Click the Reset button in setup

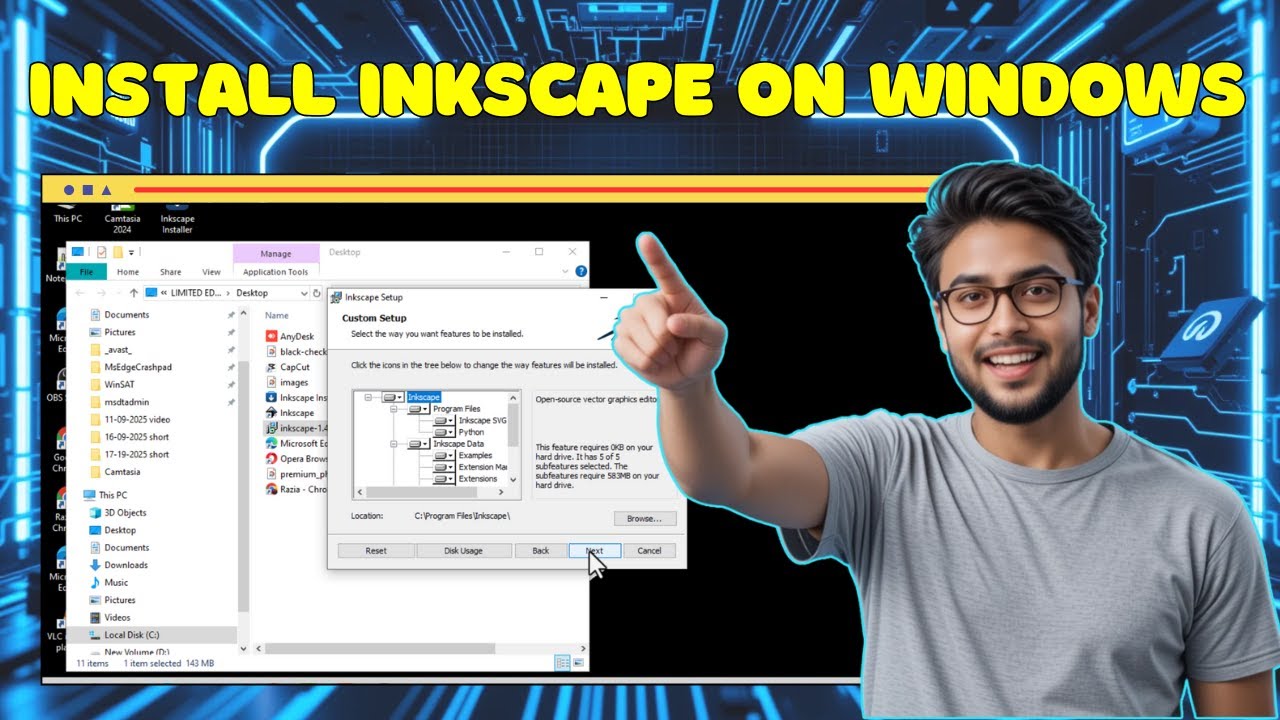pos(376,551)
